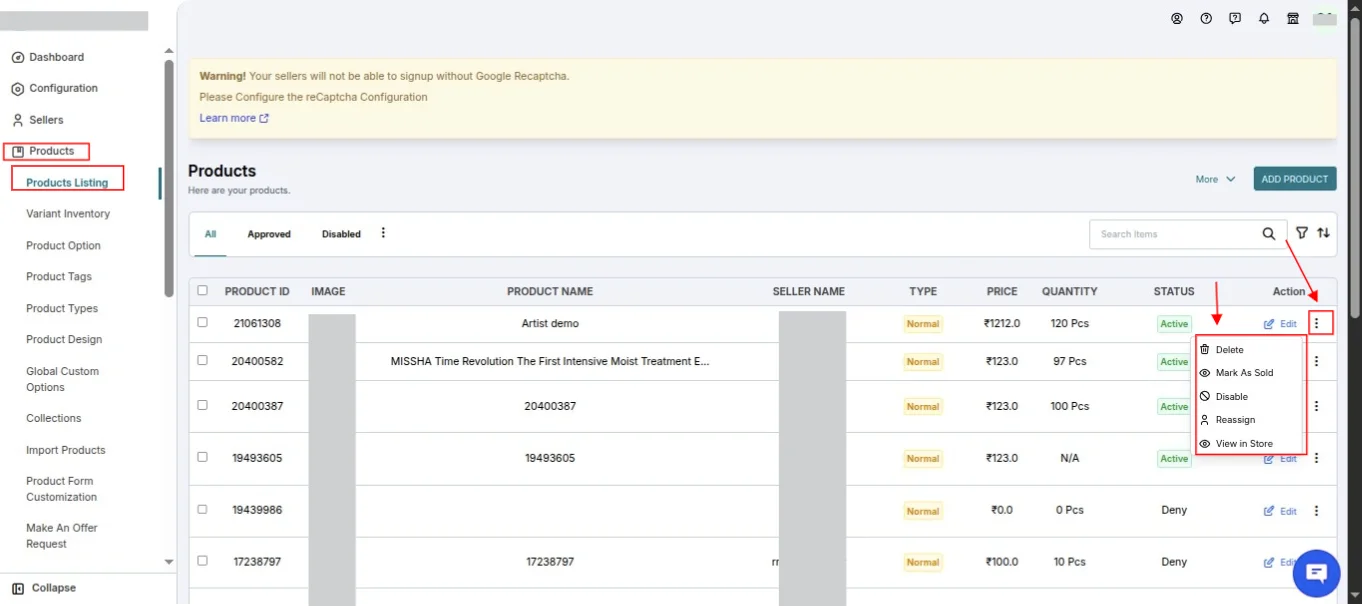1365x606 pixels.
Task: Click Edit for product 19439986
Action: 1280,511
